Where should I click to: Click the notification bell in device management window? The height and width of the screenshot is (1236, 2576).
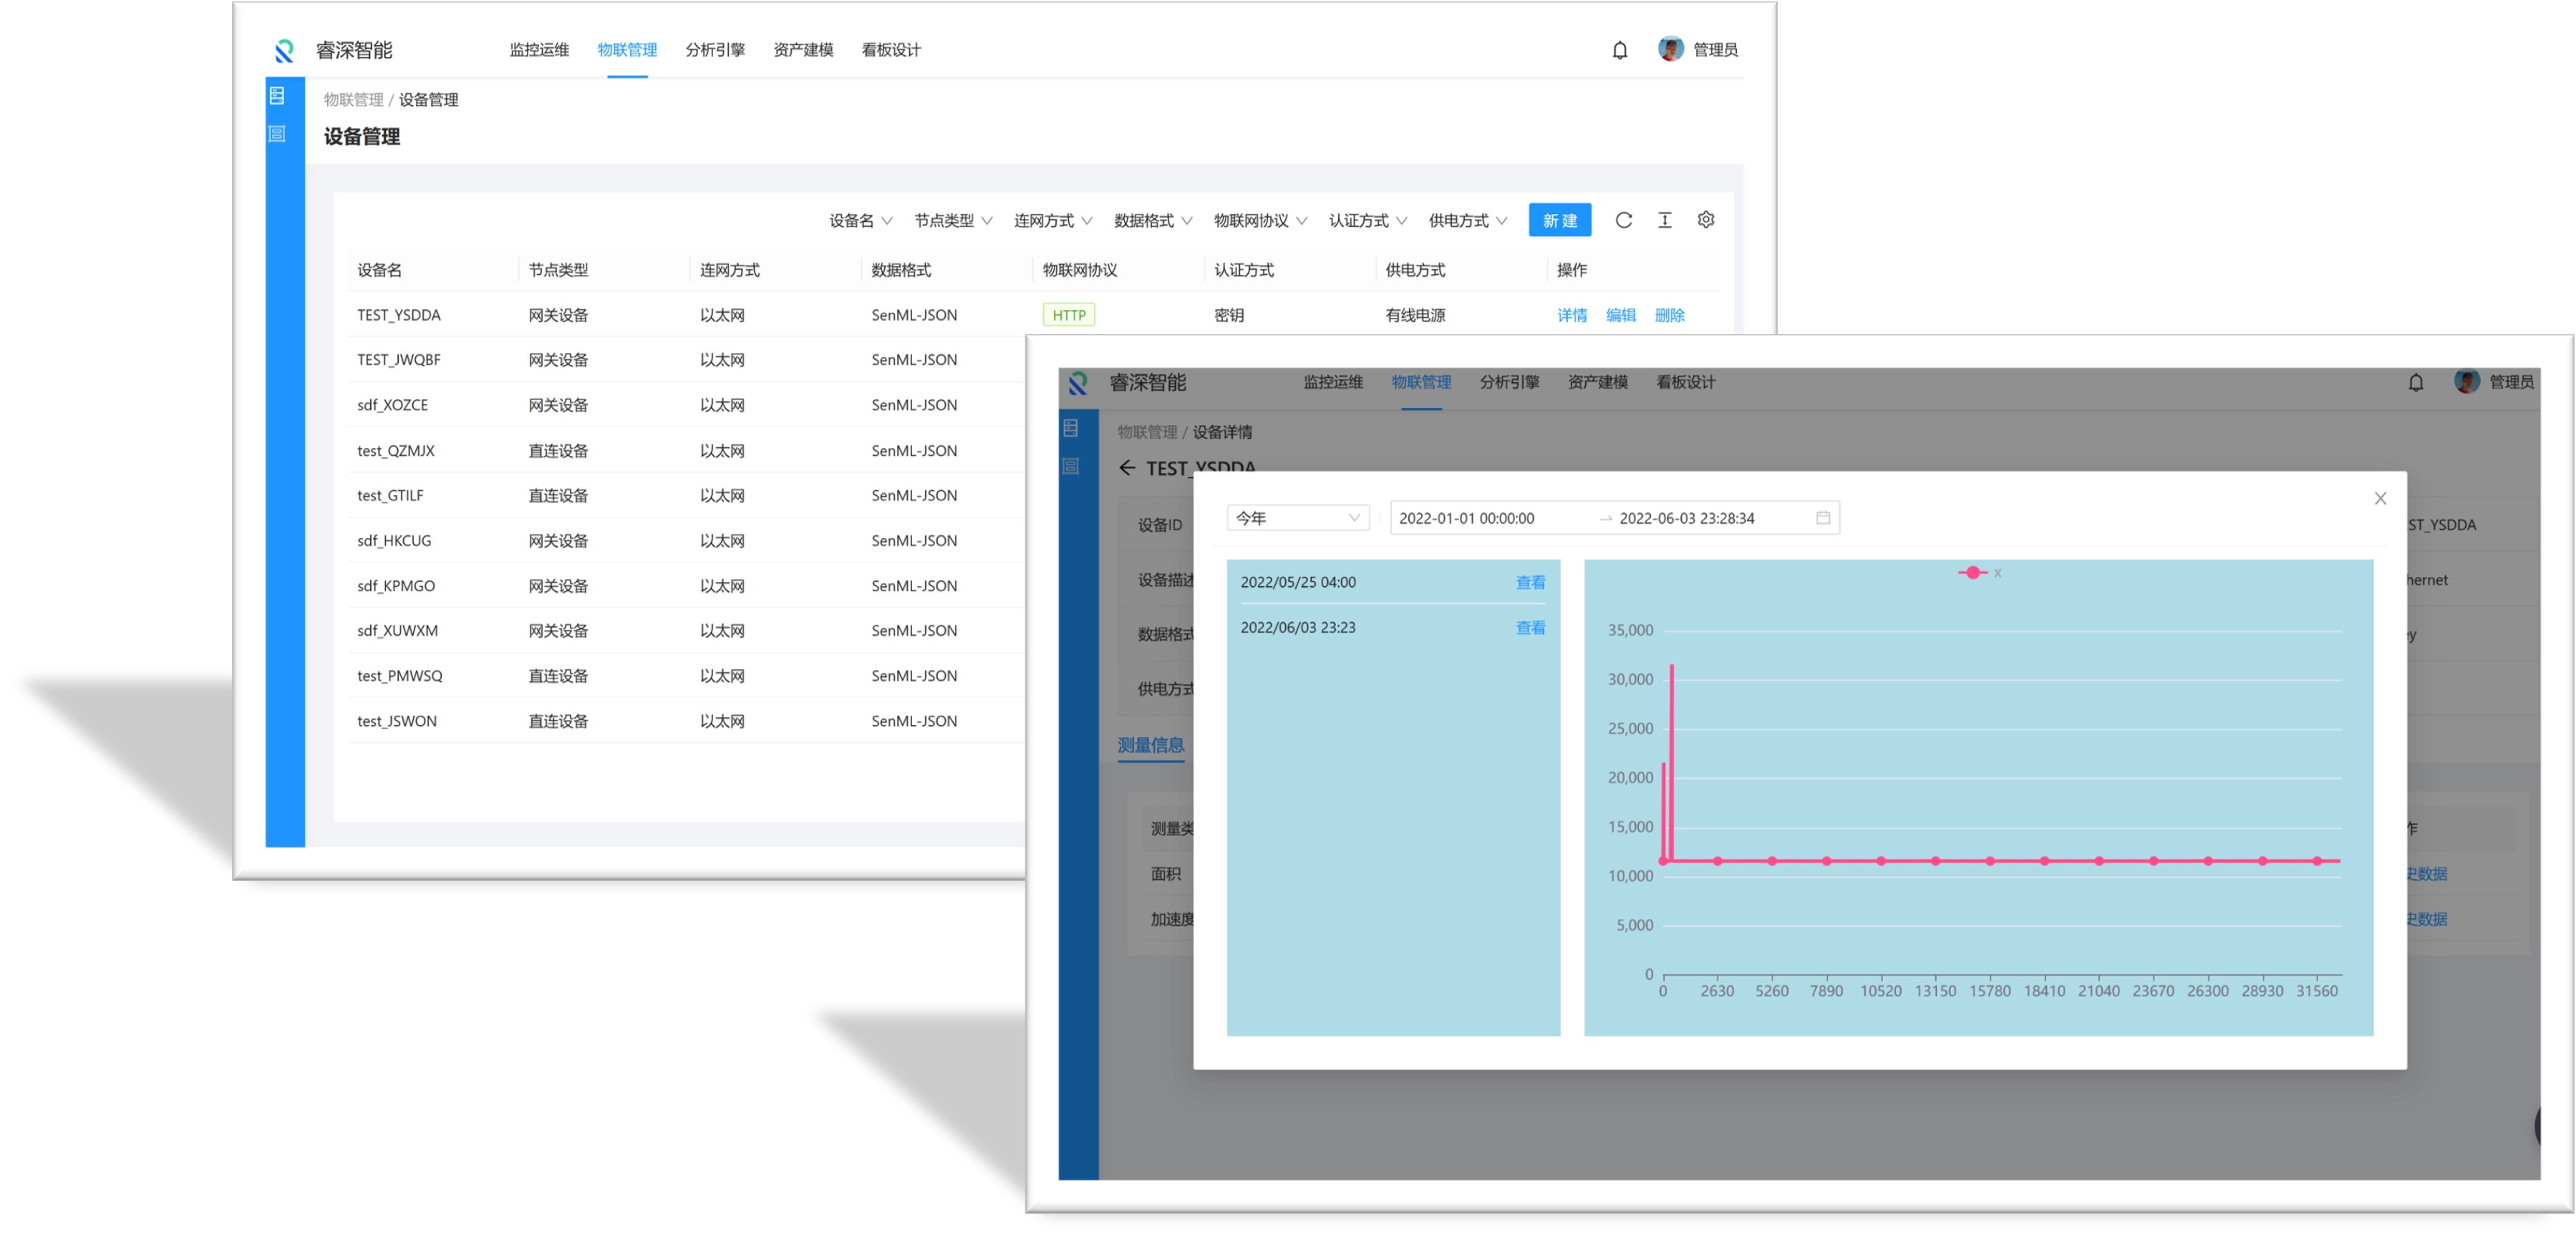click(1620, 50)
